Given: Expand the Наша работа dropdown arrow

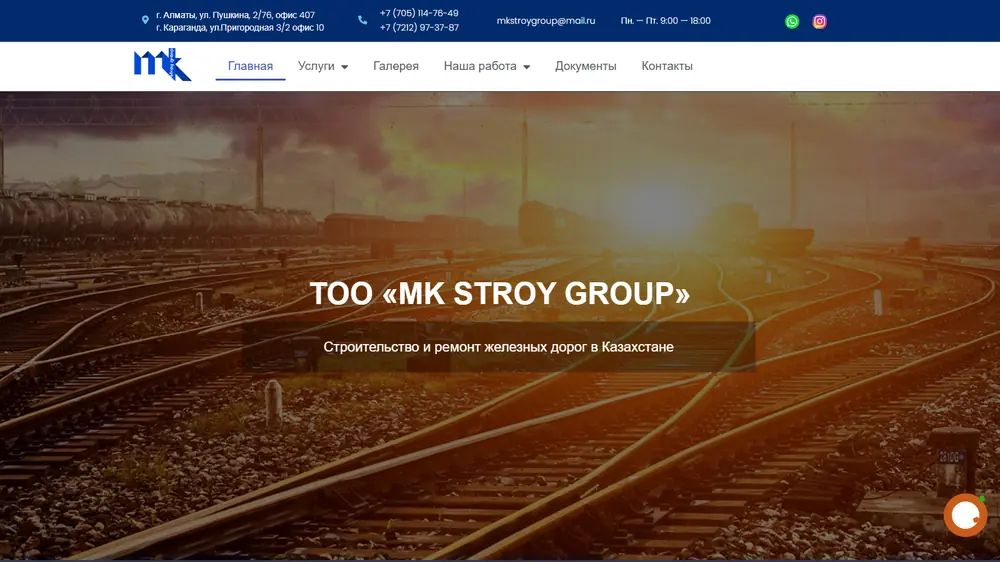Looking at the screenshot, I should (x=526, y=67).
